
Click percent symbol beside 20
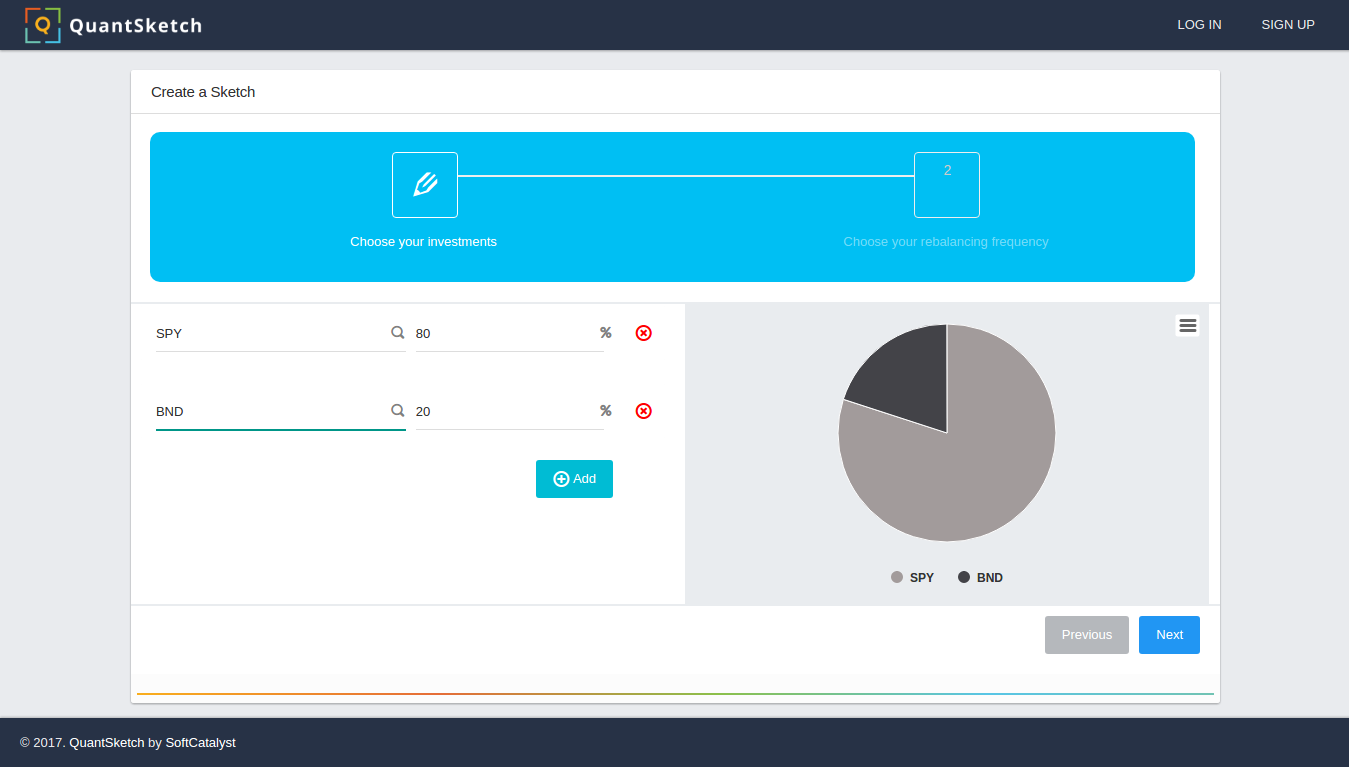point(605,411)
